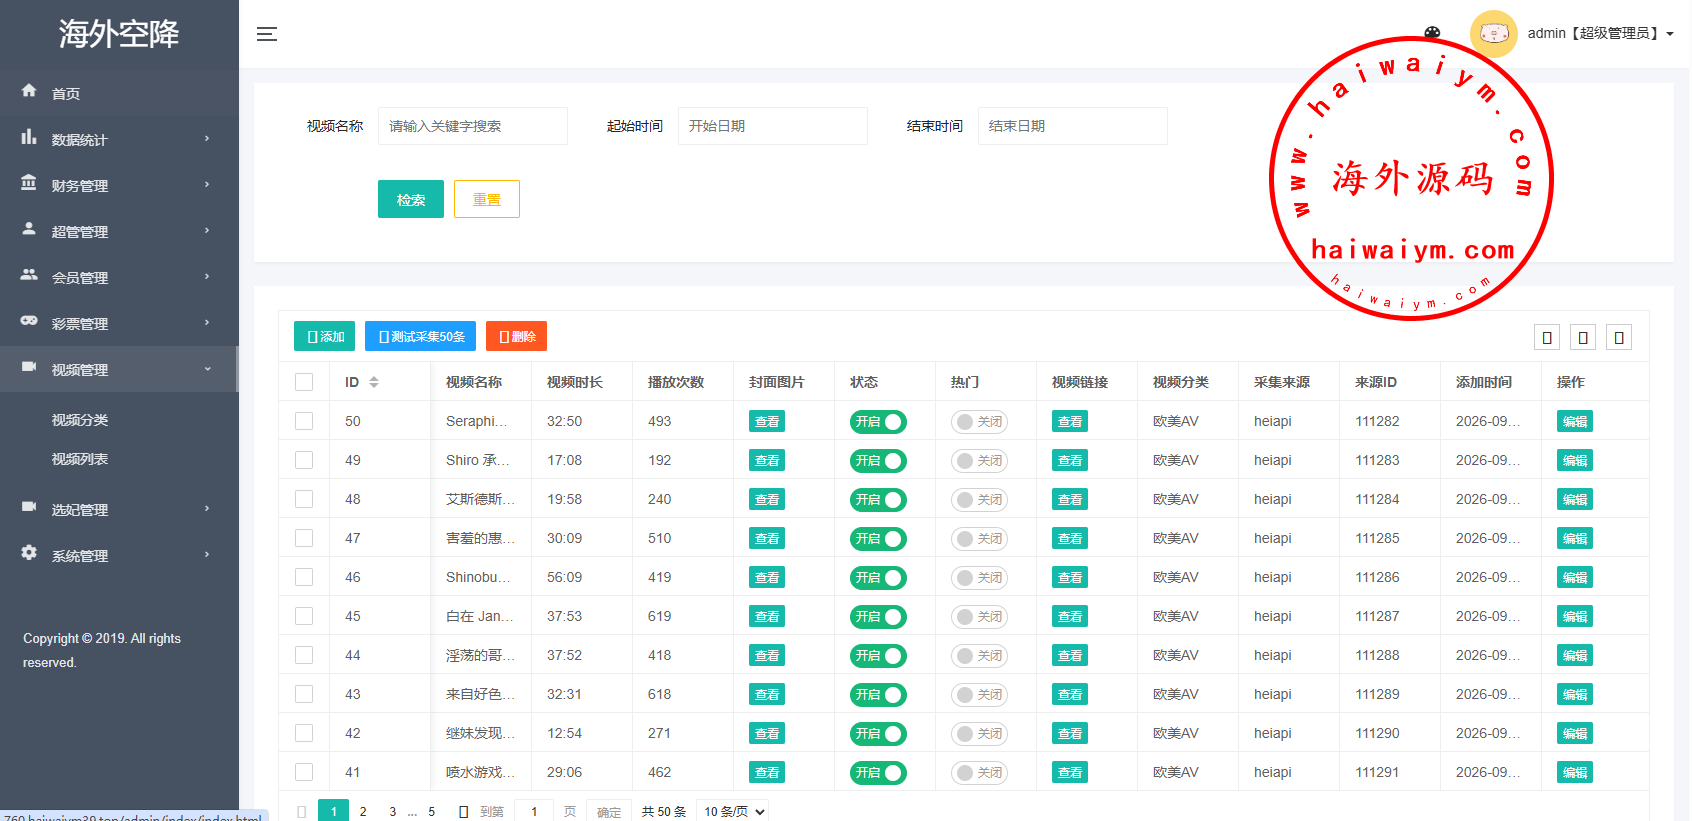Expand the 会员管理 sidebar menu
Viewport: 1692px width, 821px height.
click(x=119, y=277)
